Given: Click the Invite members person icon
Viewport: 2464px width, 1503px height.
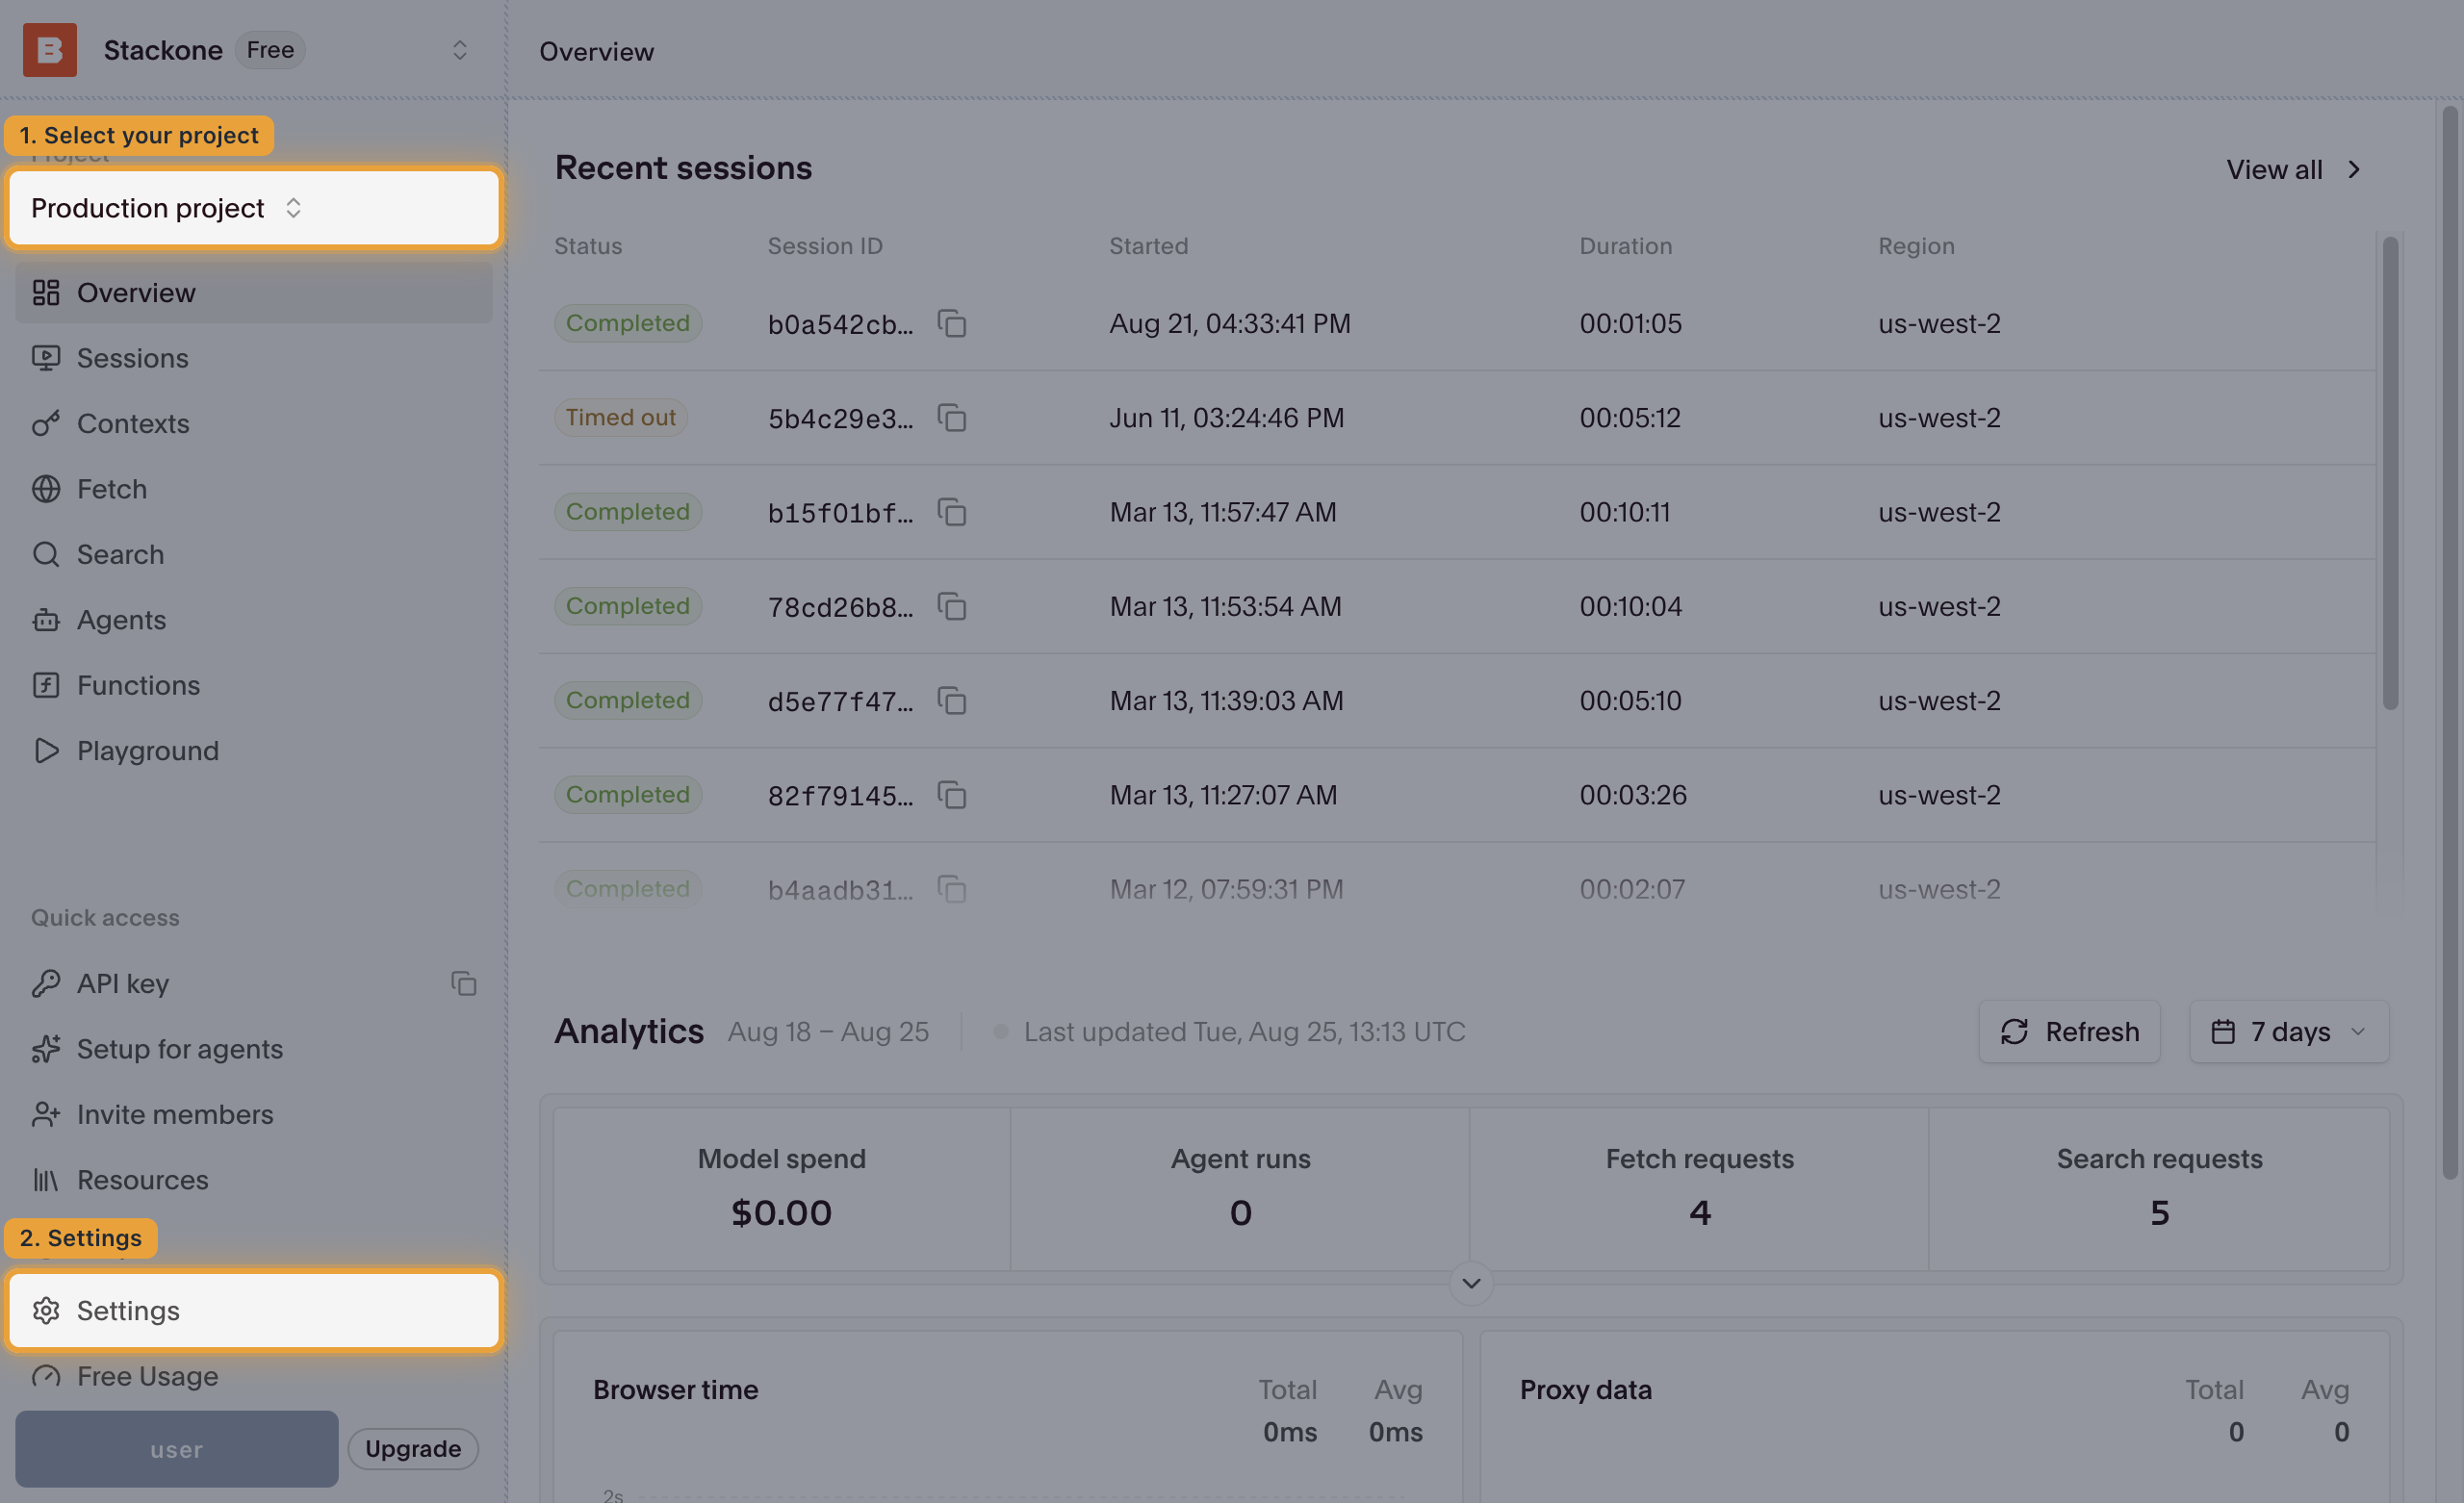Looking at the screenshot, I should (46, 1114).
